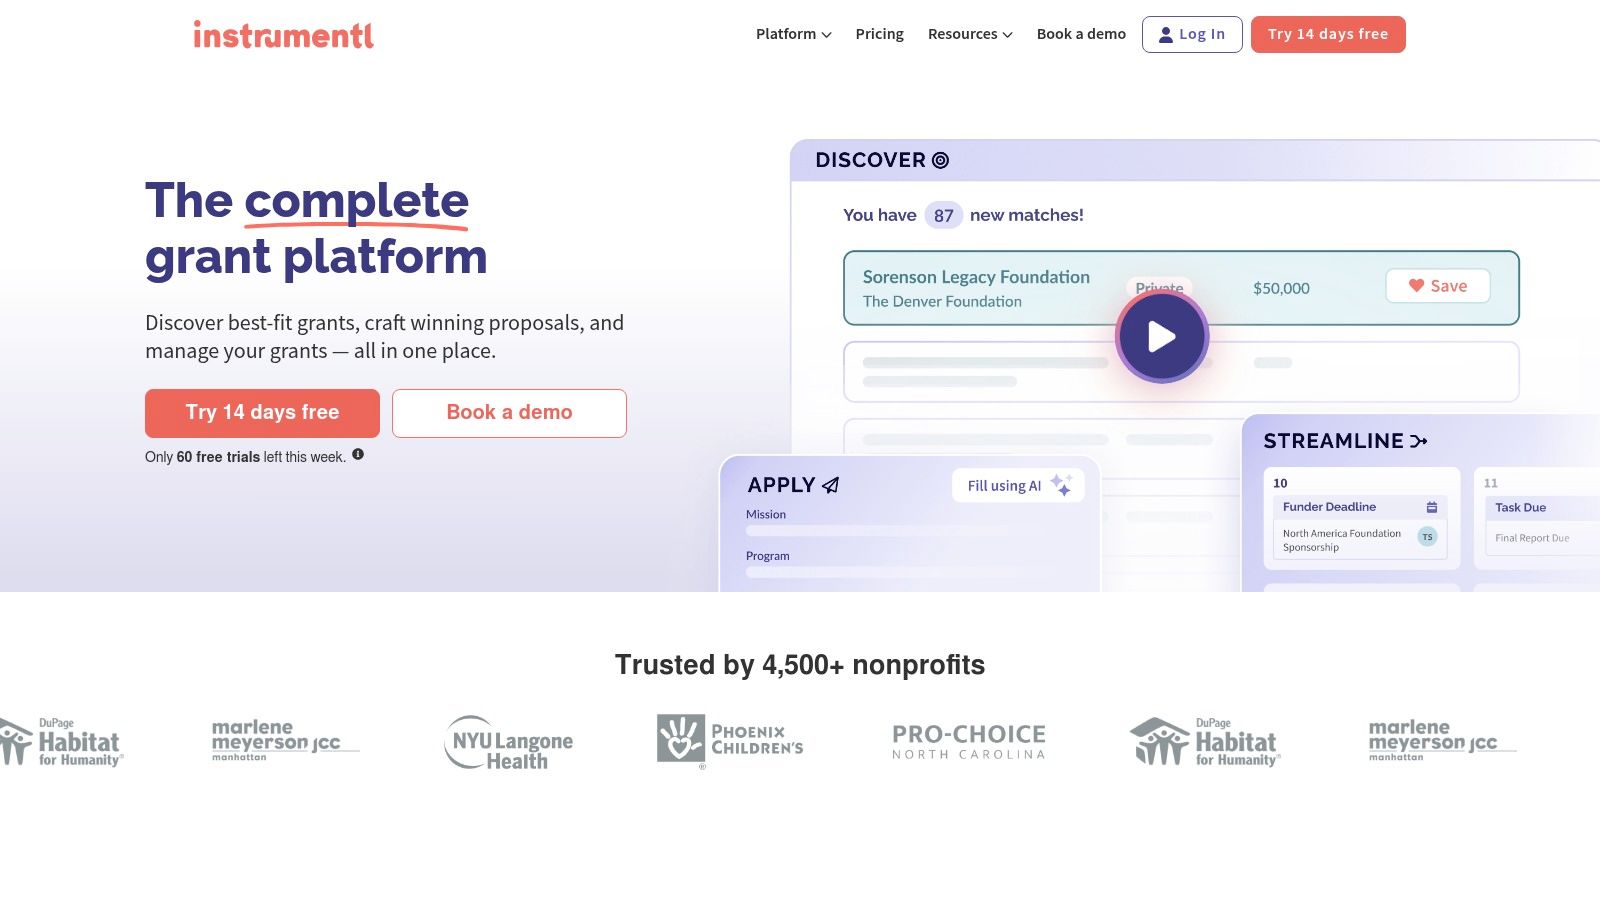
Task: Click Try 14 days free in header
Action: pos(1328,34)
